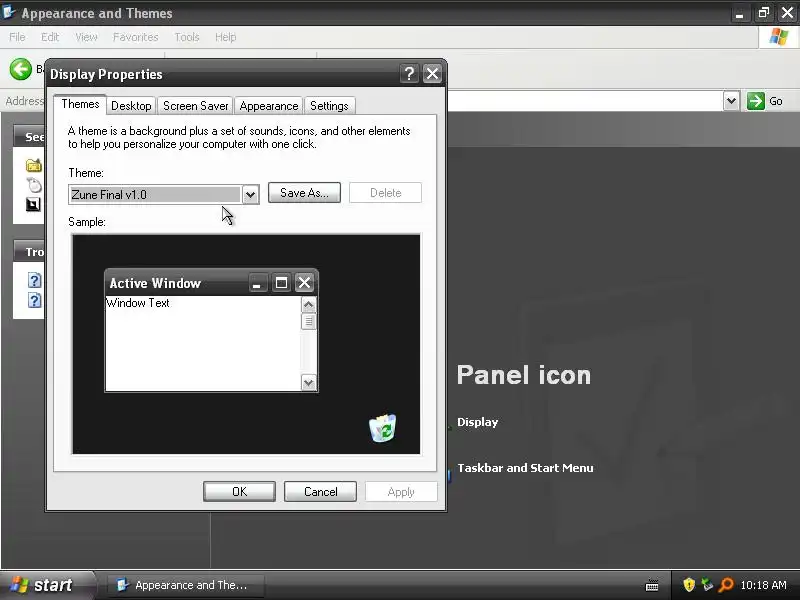Image resolution: width=800 pixels, height=600 pixels.
Task: Click the Apply button
Action: pos(401,491)
